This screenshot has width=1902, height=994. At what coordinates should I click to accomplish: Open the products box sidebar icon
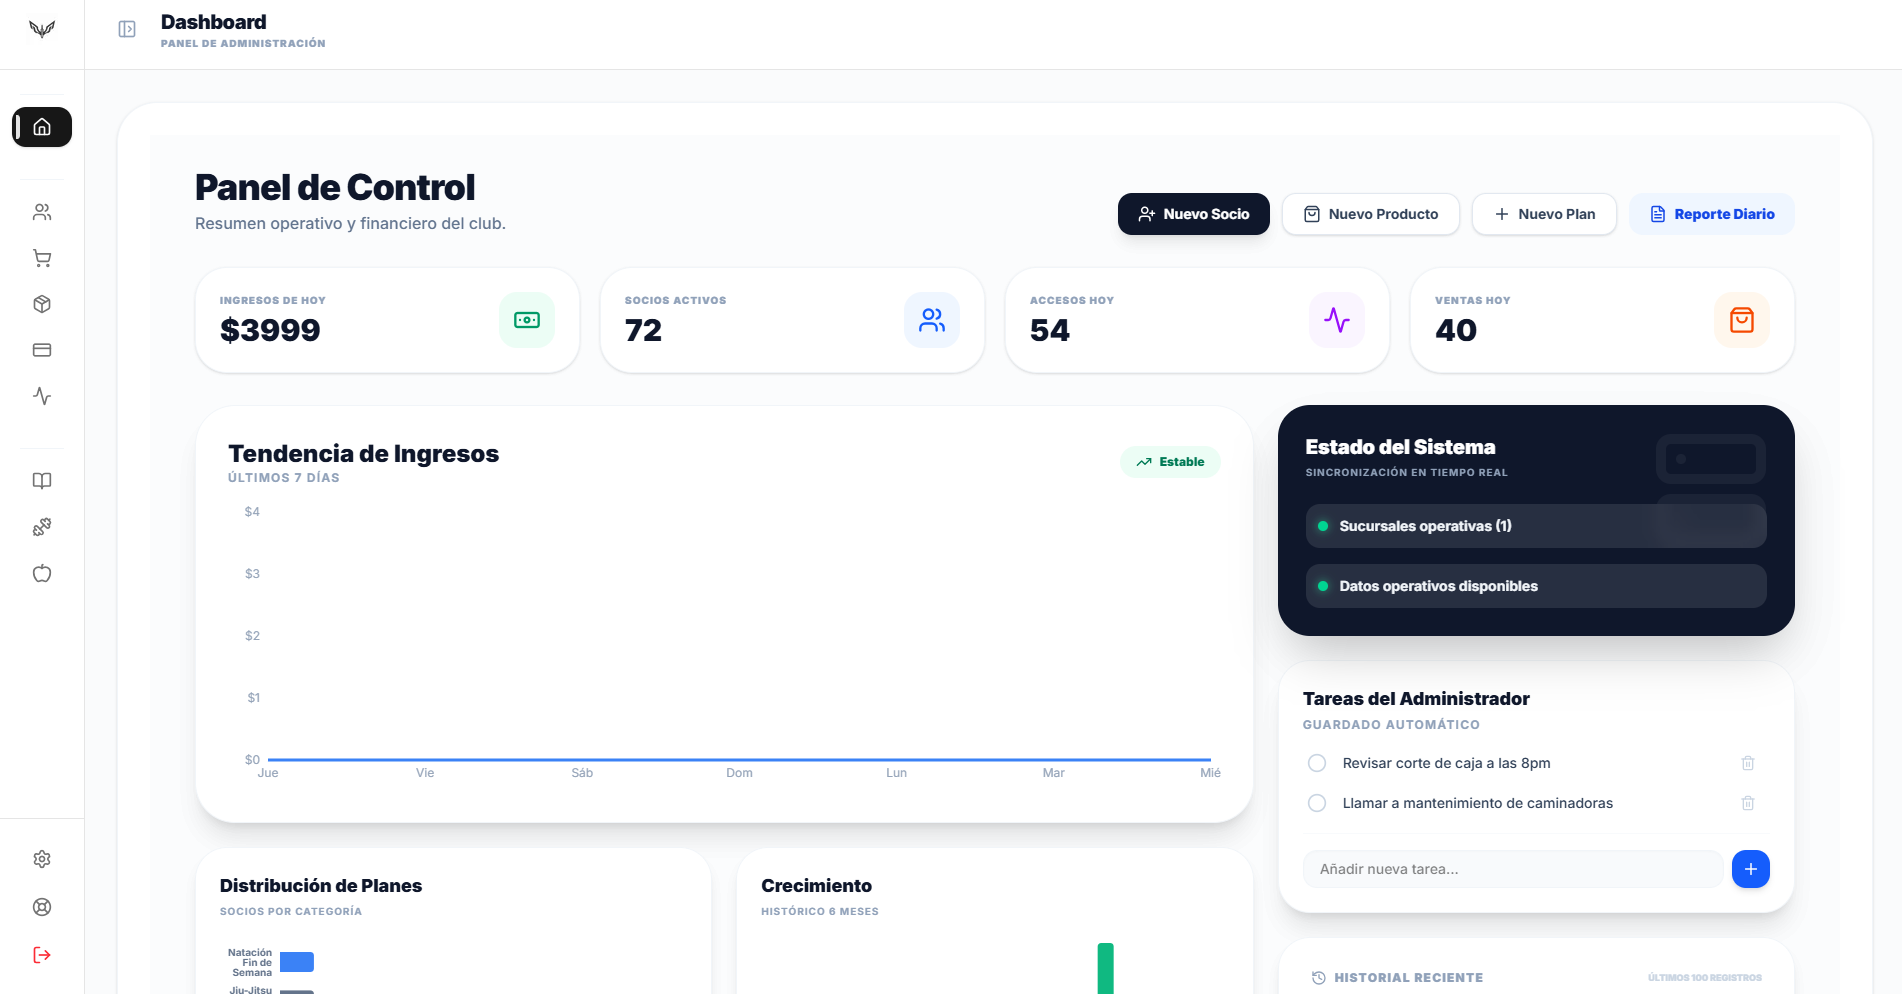click(42, 304)
